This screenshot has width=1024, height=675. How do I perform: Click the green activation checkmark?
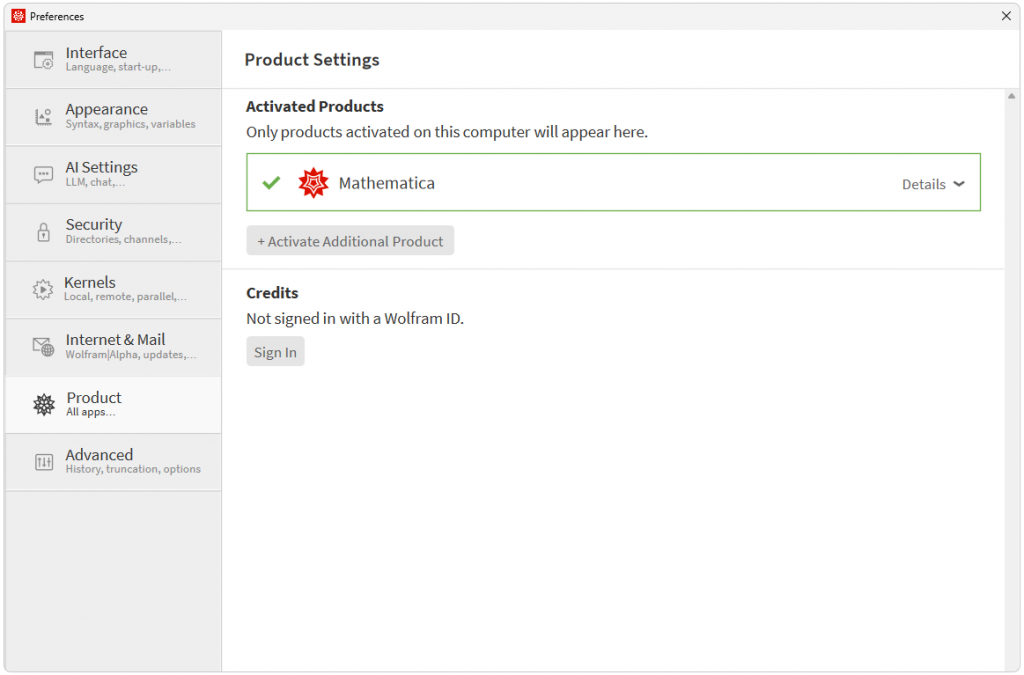point(270,182)
